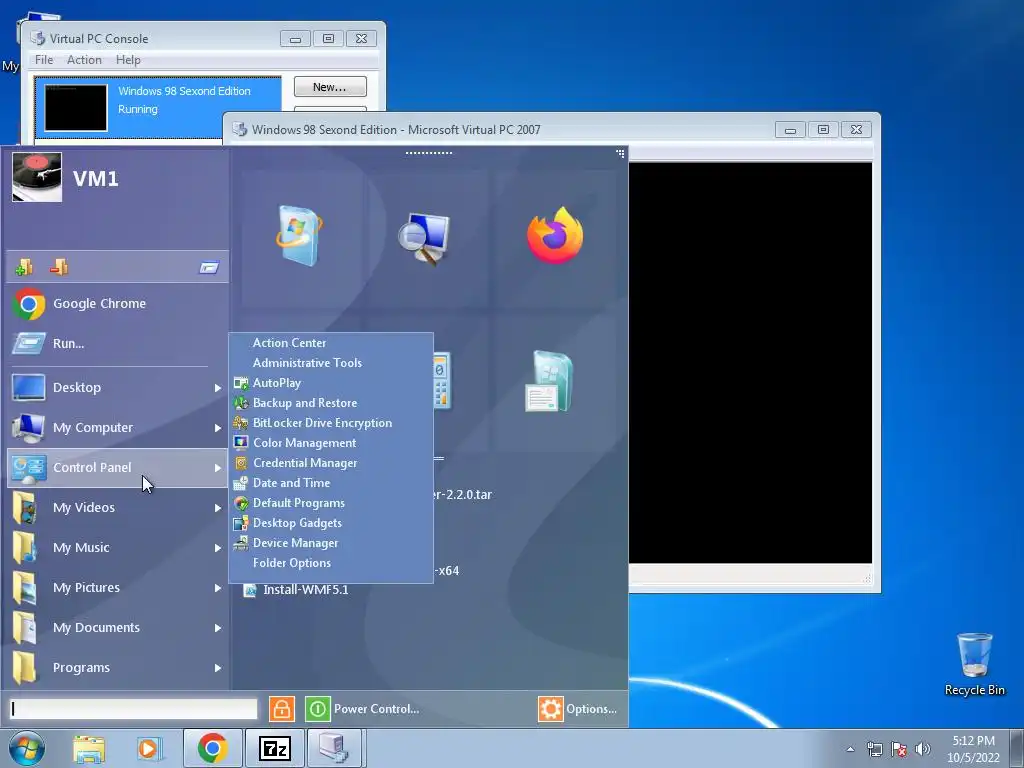
Task: Open Help menu in Virtual PC Console
Action: coord(128,60)
